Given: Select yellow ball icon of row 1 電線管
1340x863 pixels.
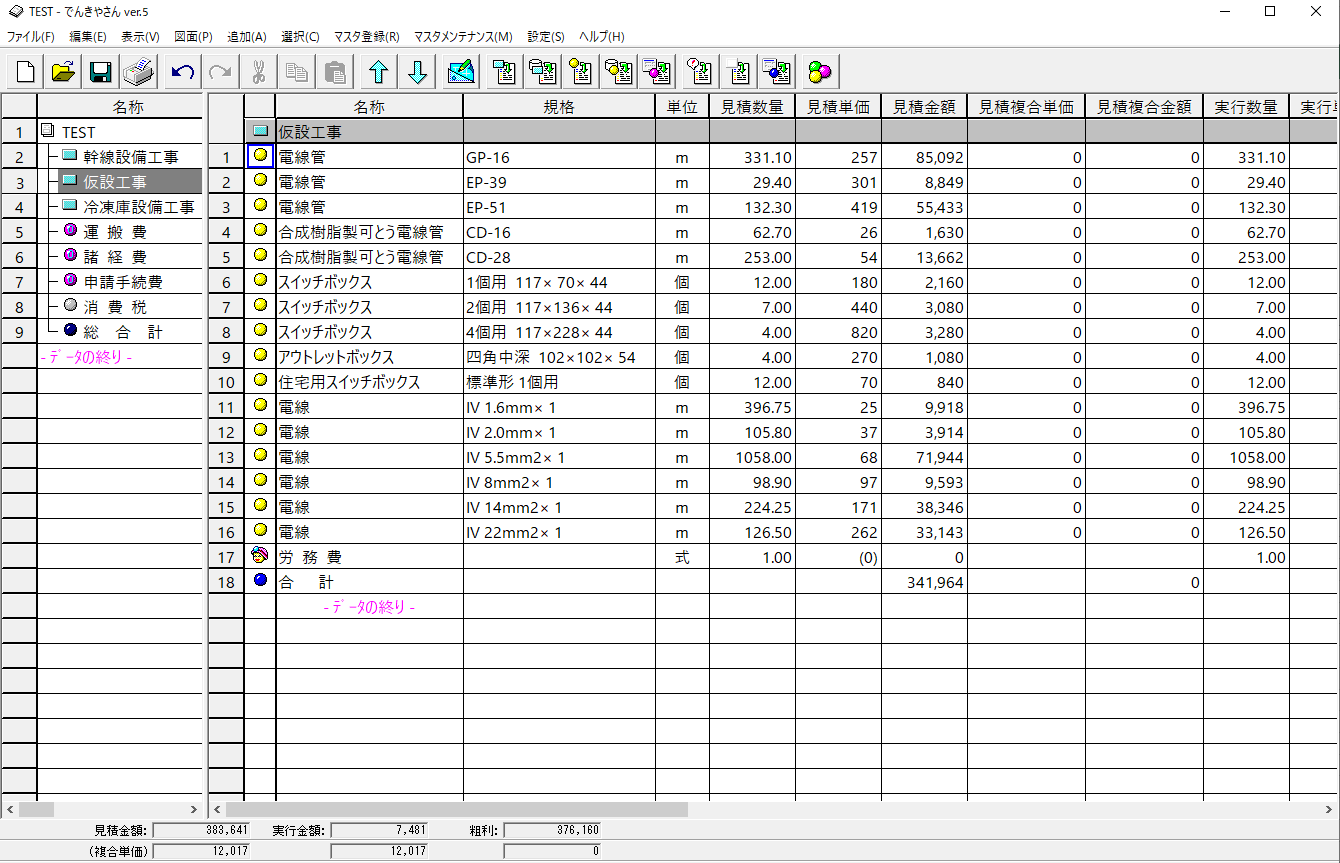Looking at the screenshot, I should [x=260, y=156].
